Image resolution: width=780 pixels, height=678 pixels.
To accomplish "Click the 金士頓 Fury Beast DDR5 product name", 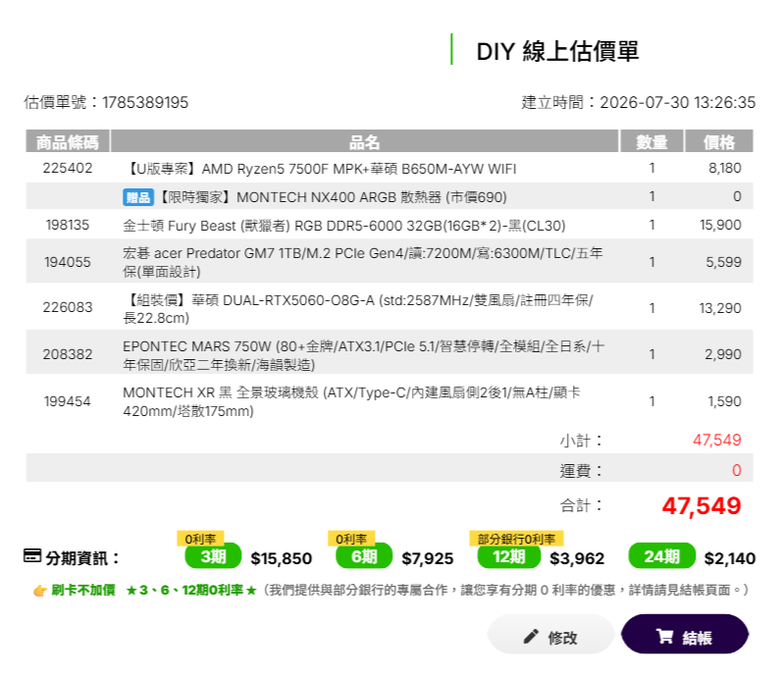I will tap(344, 226).
